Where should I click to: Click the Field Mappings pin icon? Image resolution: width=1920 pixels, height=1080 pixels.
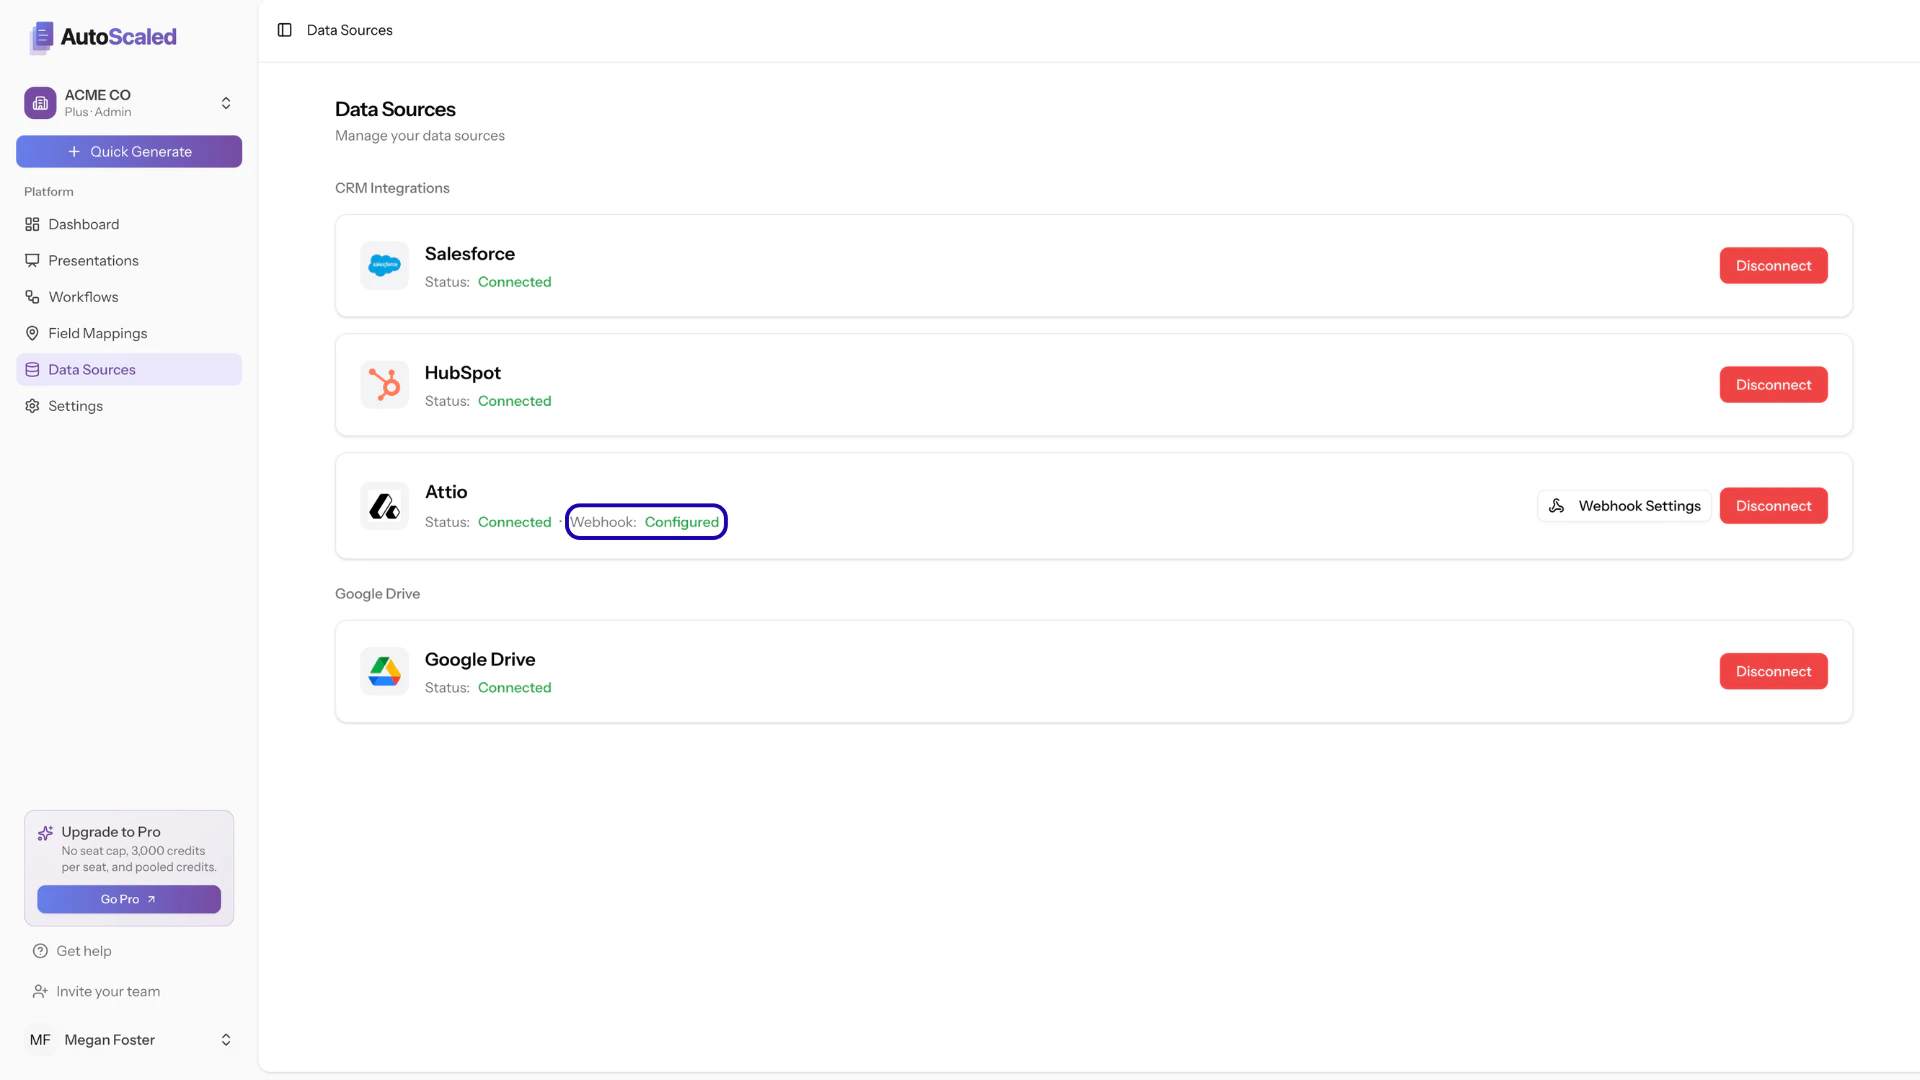(31, 333)
